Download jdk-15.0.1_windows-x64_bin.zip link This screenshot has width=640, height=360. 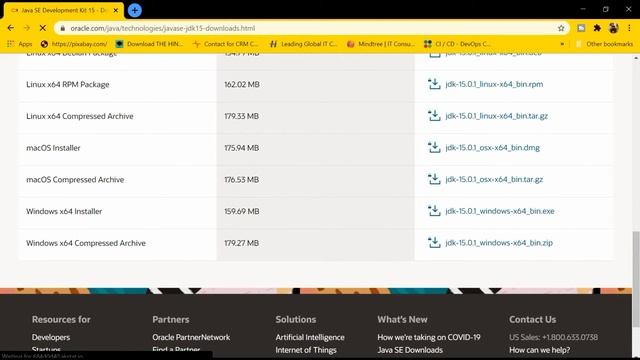(499, 242)
